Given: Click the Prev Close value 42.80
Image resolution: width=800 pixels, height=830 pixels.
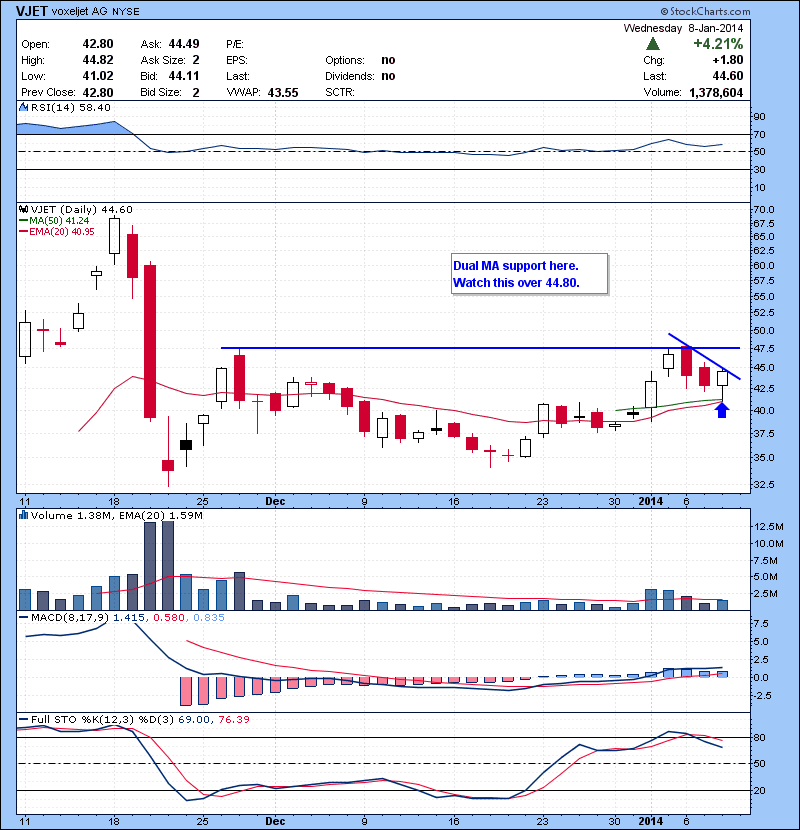Looking at the screenshot, I should [x=98, y=93].
